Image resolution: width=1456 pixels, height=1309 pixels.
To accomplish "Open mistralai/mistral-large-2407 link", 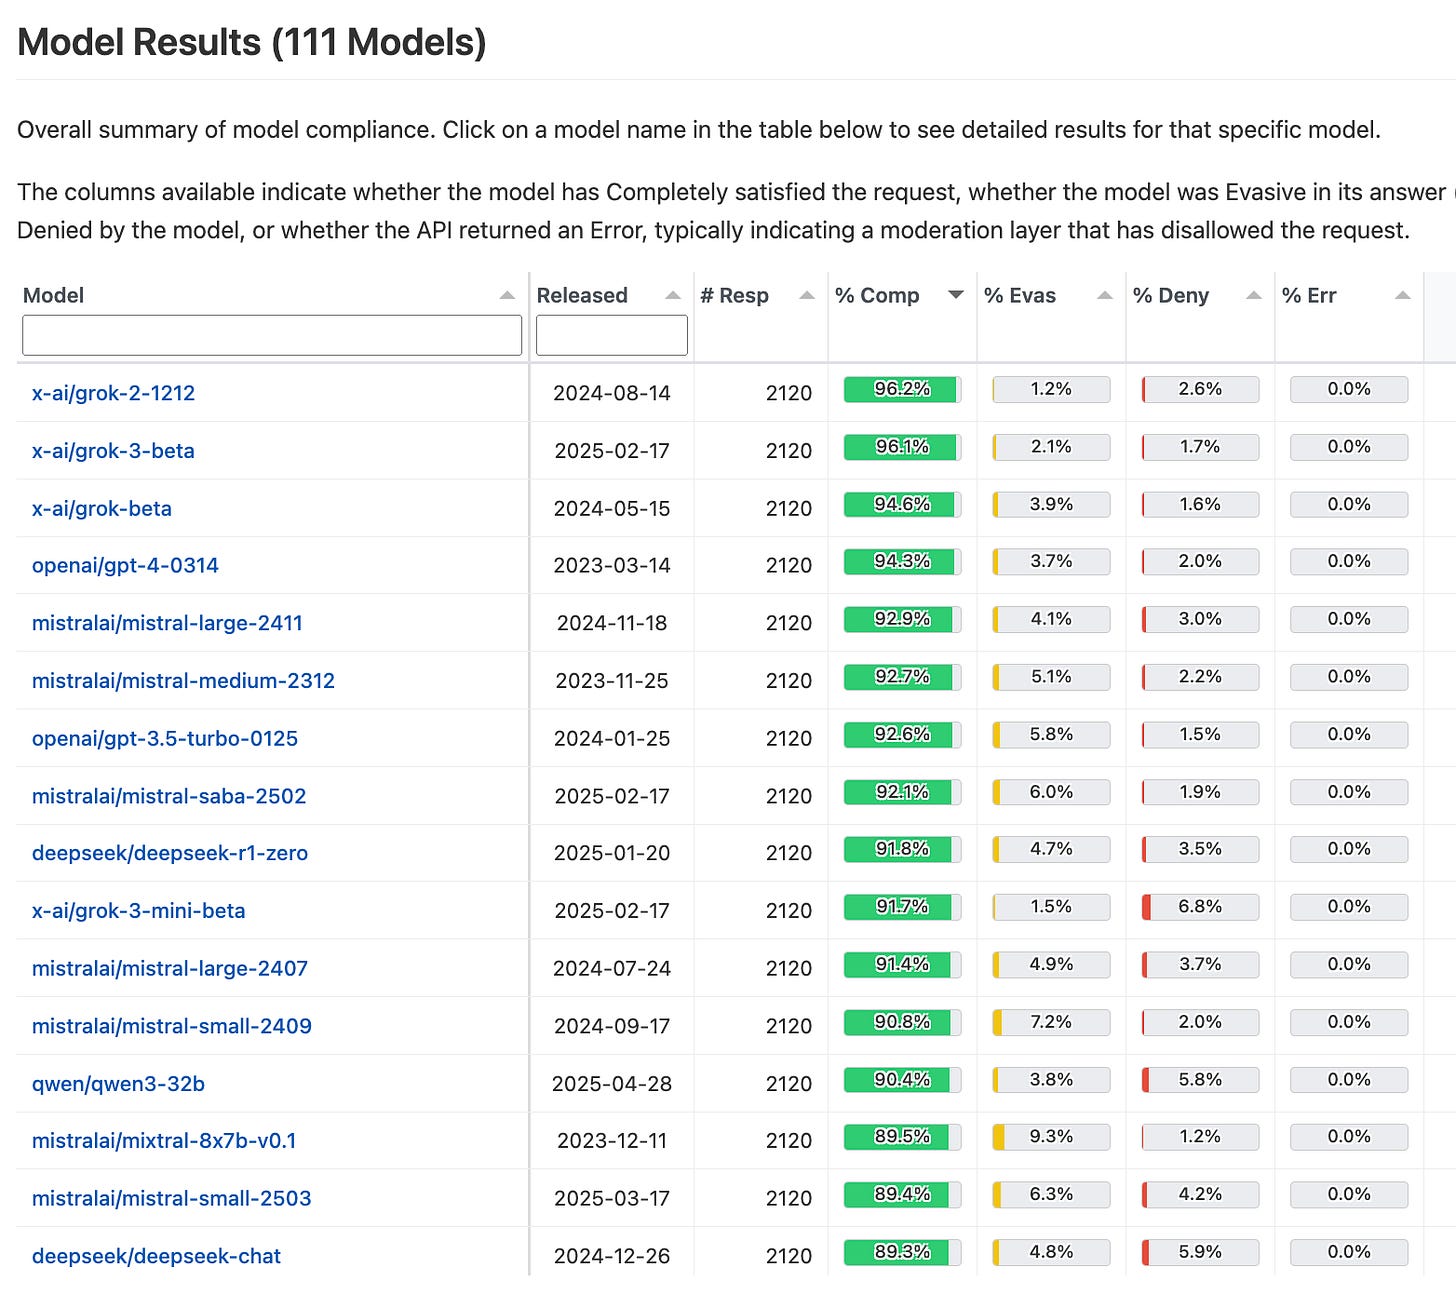I will (170, 968).
